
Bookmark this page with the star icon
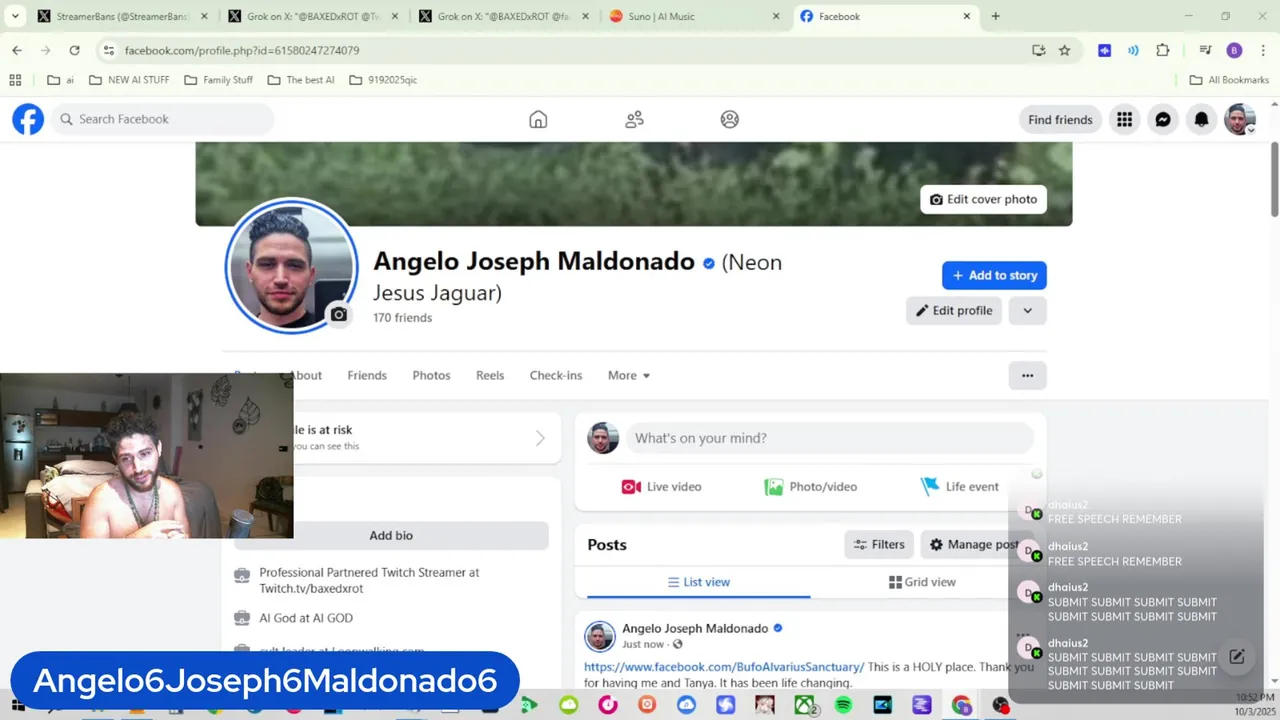point(1065,50)
